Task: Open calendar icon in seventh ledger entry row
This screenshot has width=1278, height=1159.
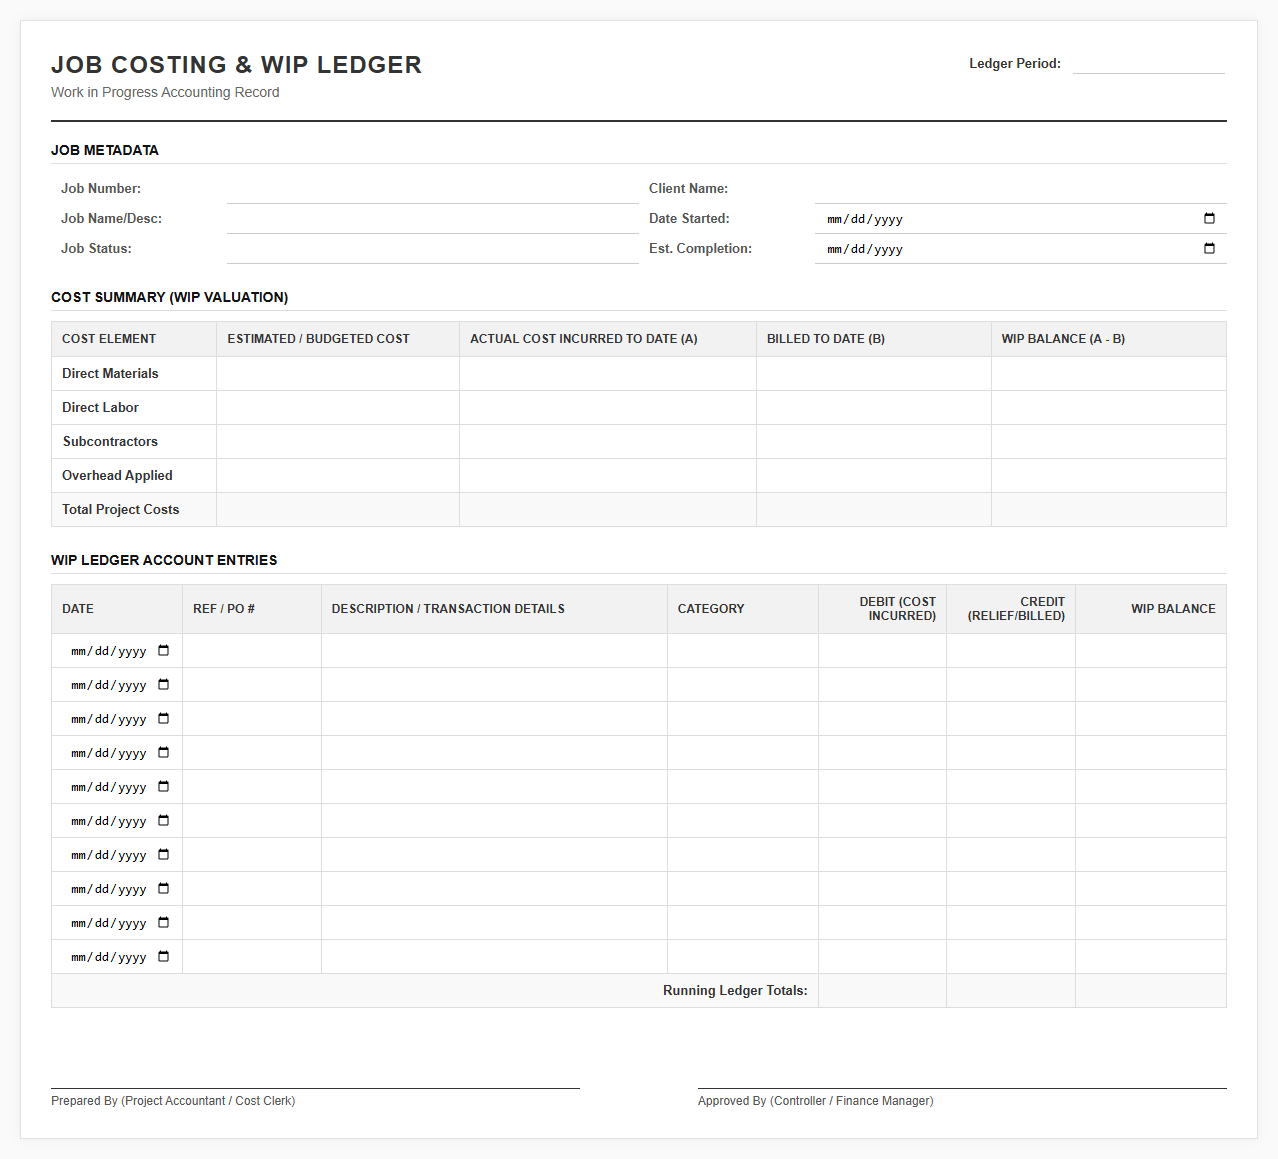Action: click(164, 854)
